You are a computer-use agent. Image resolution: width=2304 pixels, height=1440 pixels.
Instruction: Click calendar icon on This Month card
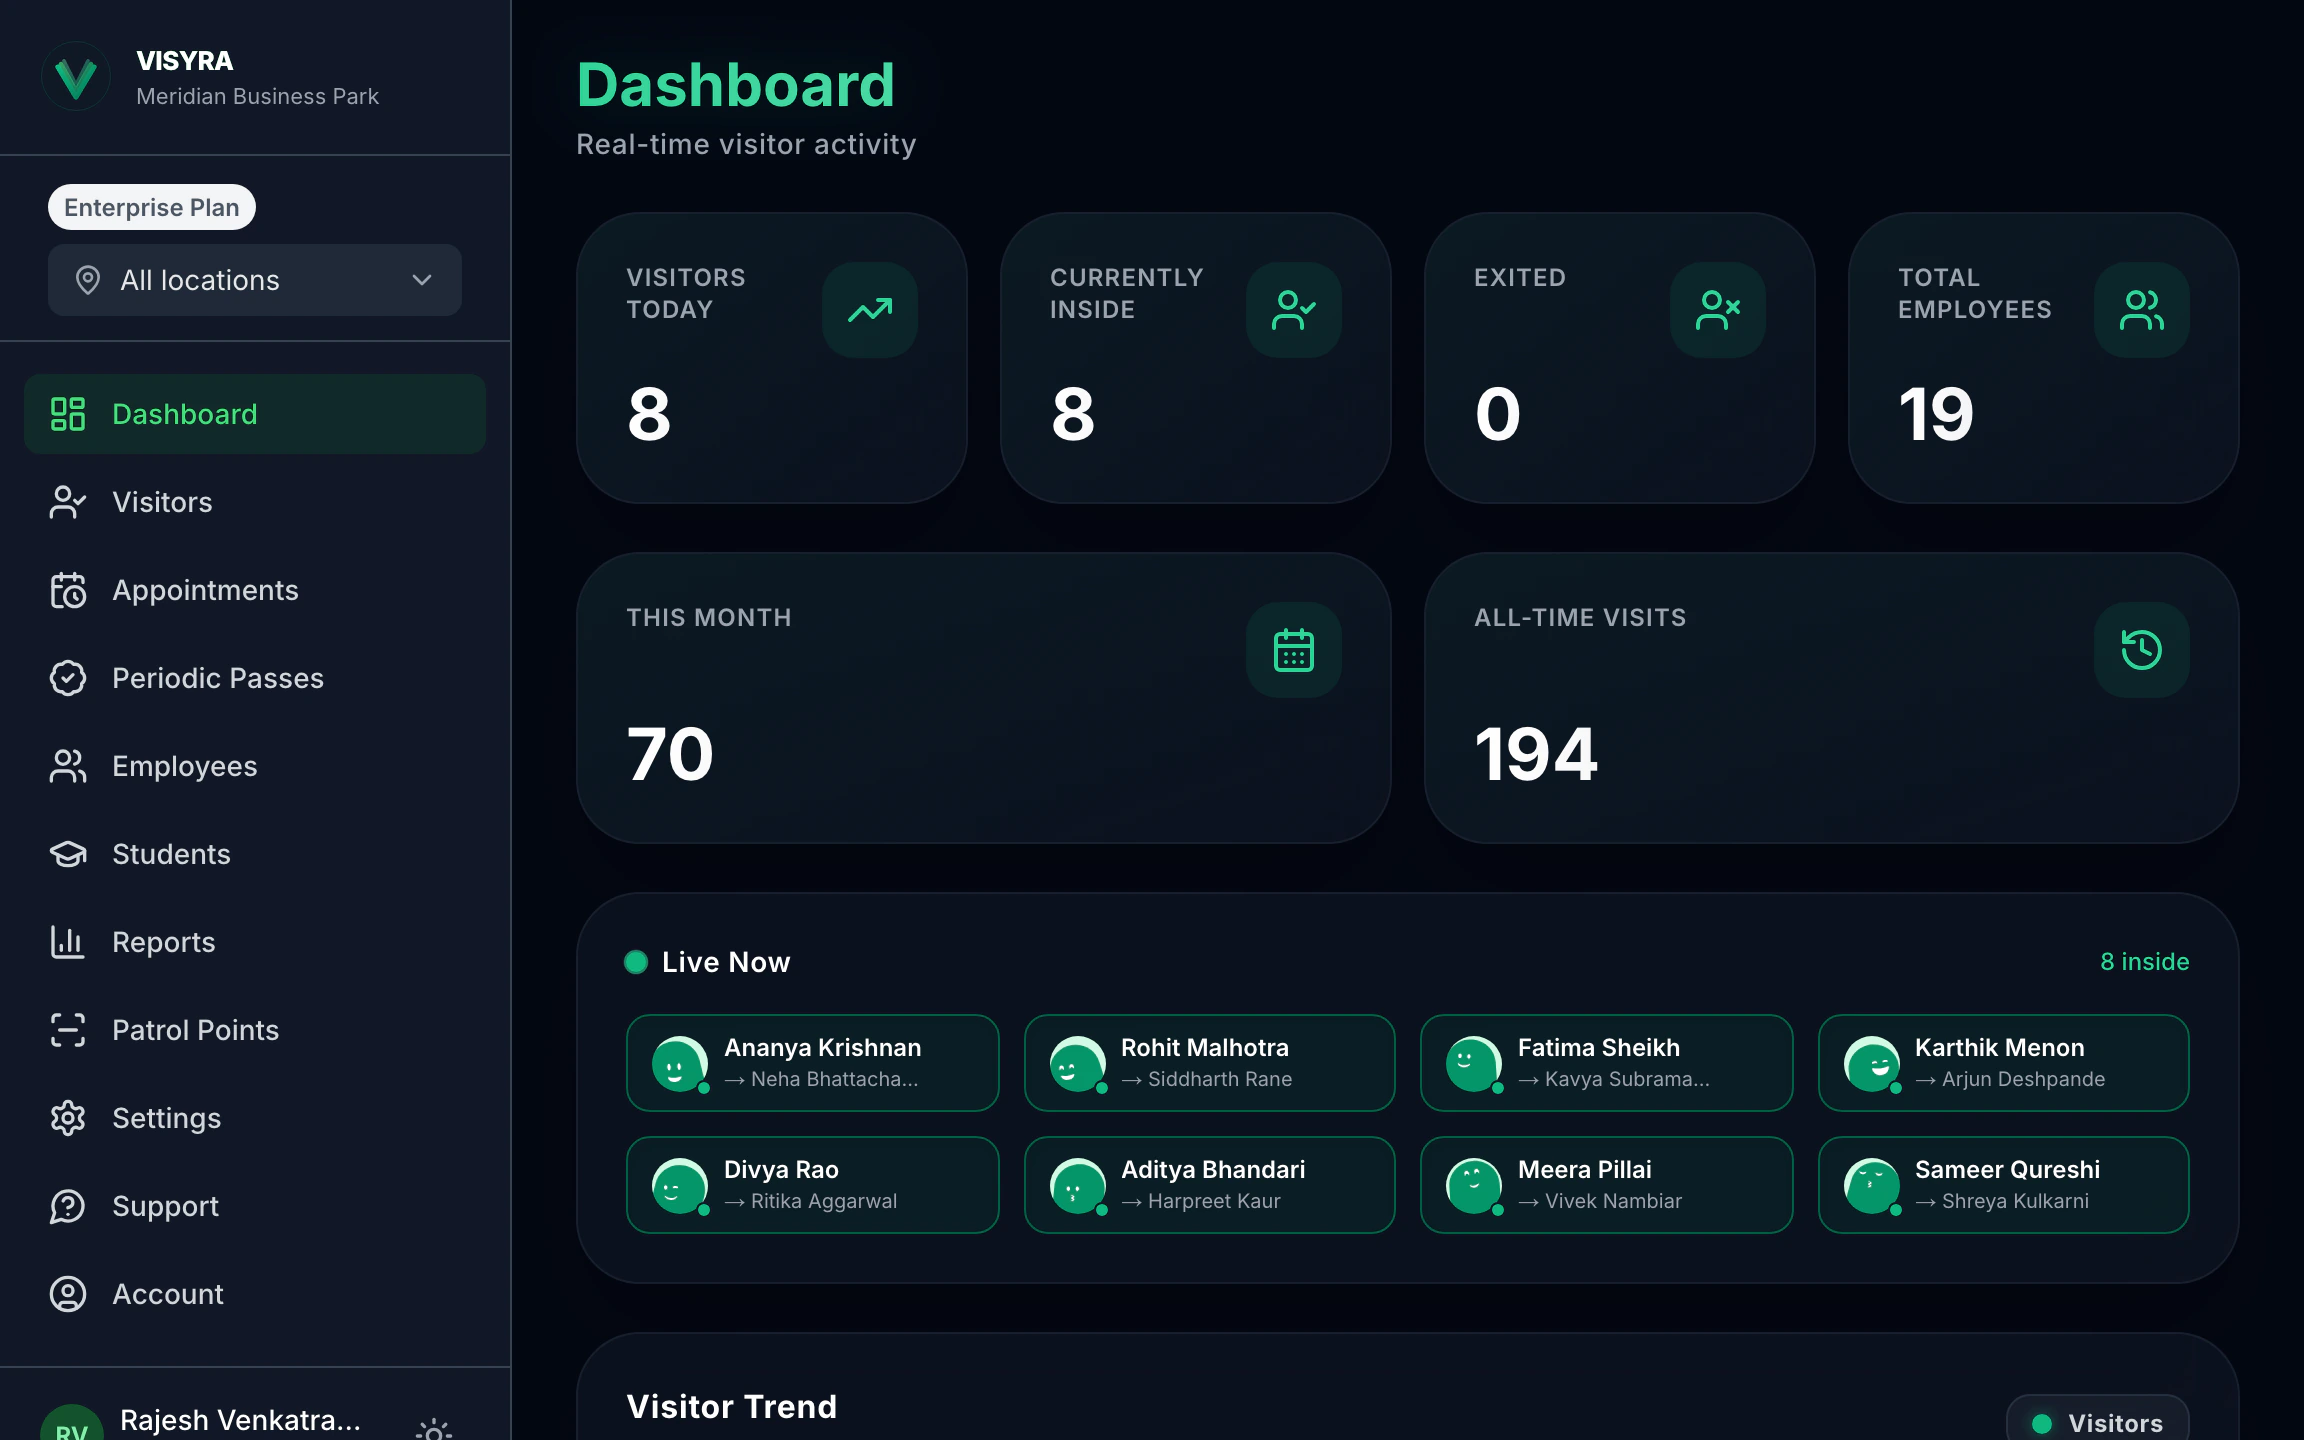pos(1294,650)
